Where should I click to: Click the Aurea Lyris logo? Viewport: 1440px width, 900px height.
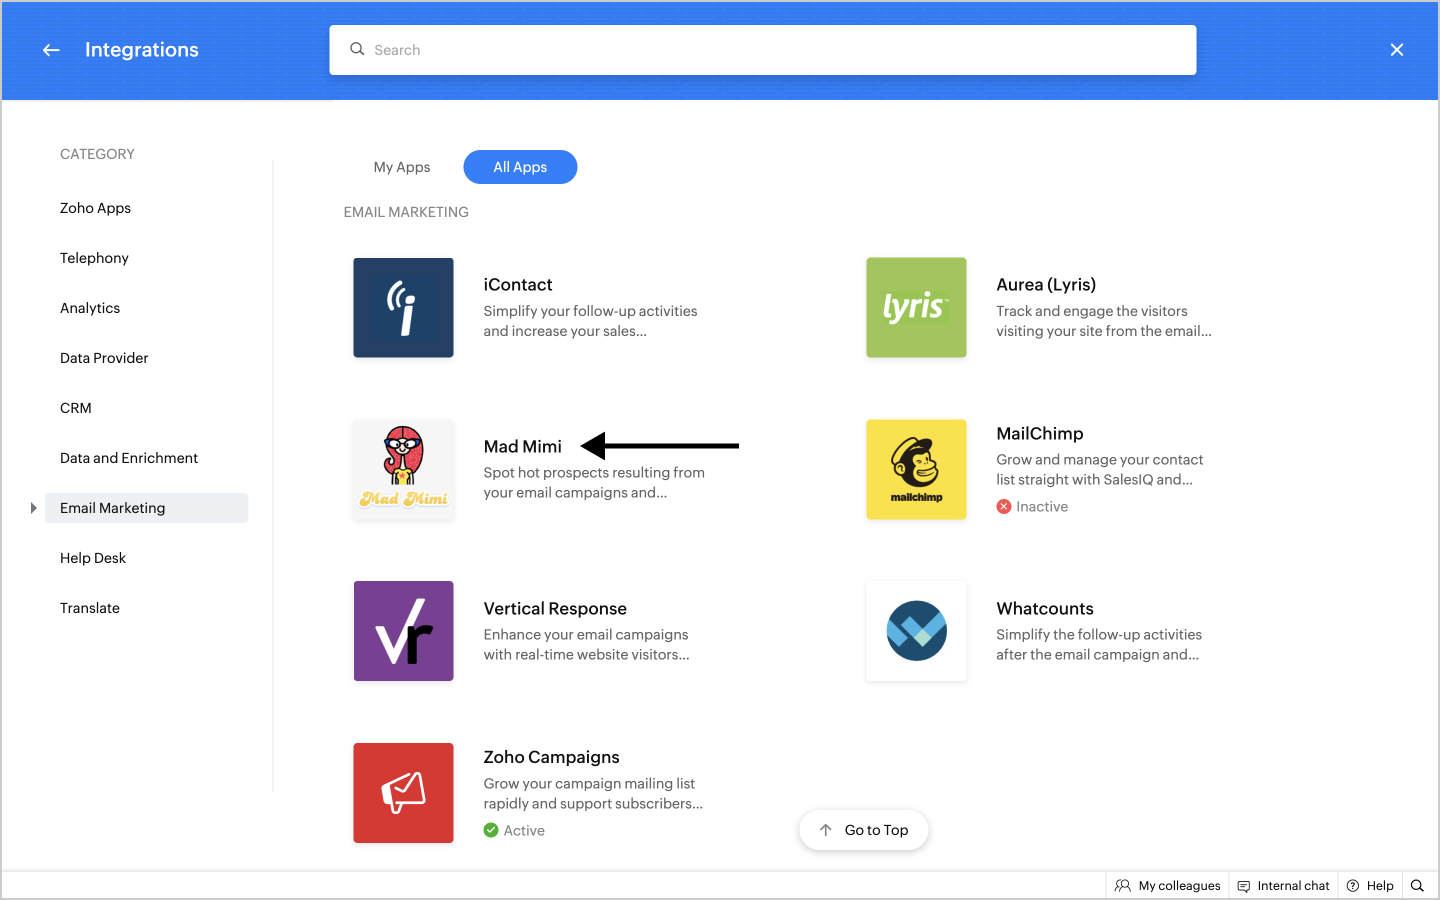[x=916, y=308]
